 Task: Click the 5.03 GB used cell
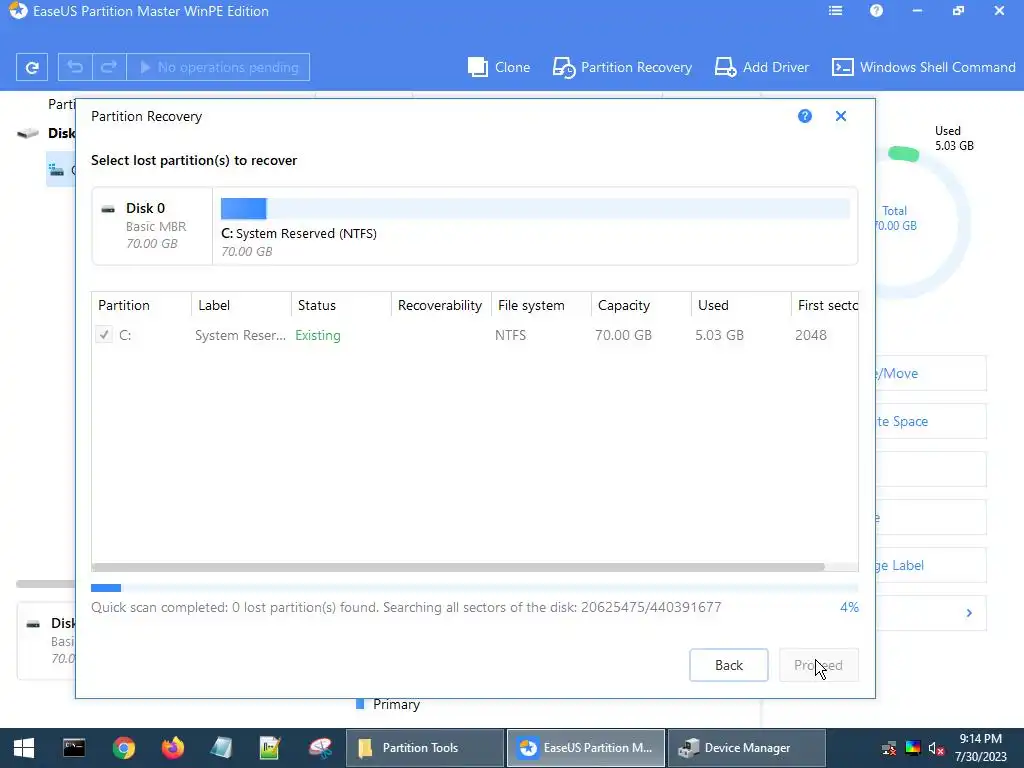[x=719, y=335]
